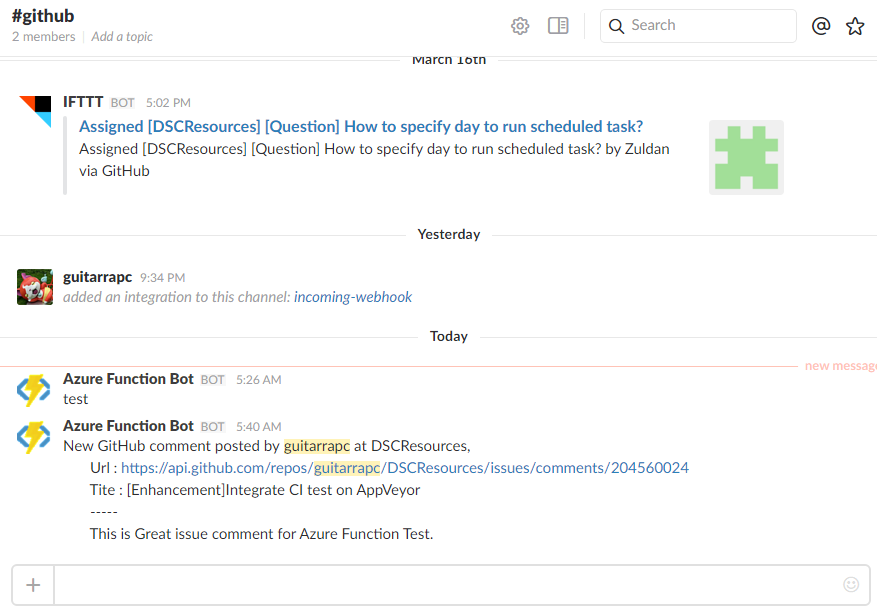The height and width of the screenshot is (609, 877).
Task: Click the Yesterday date divider label
Action: (x=449, y=234)
